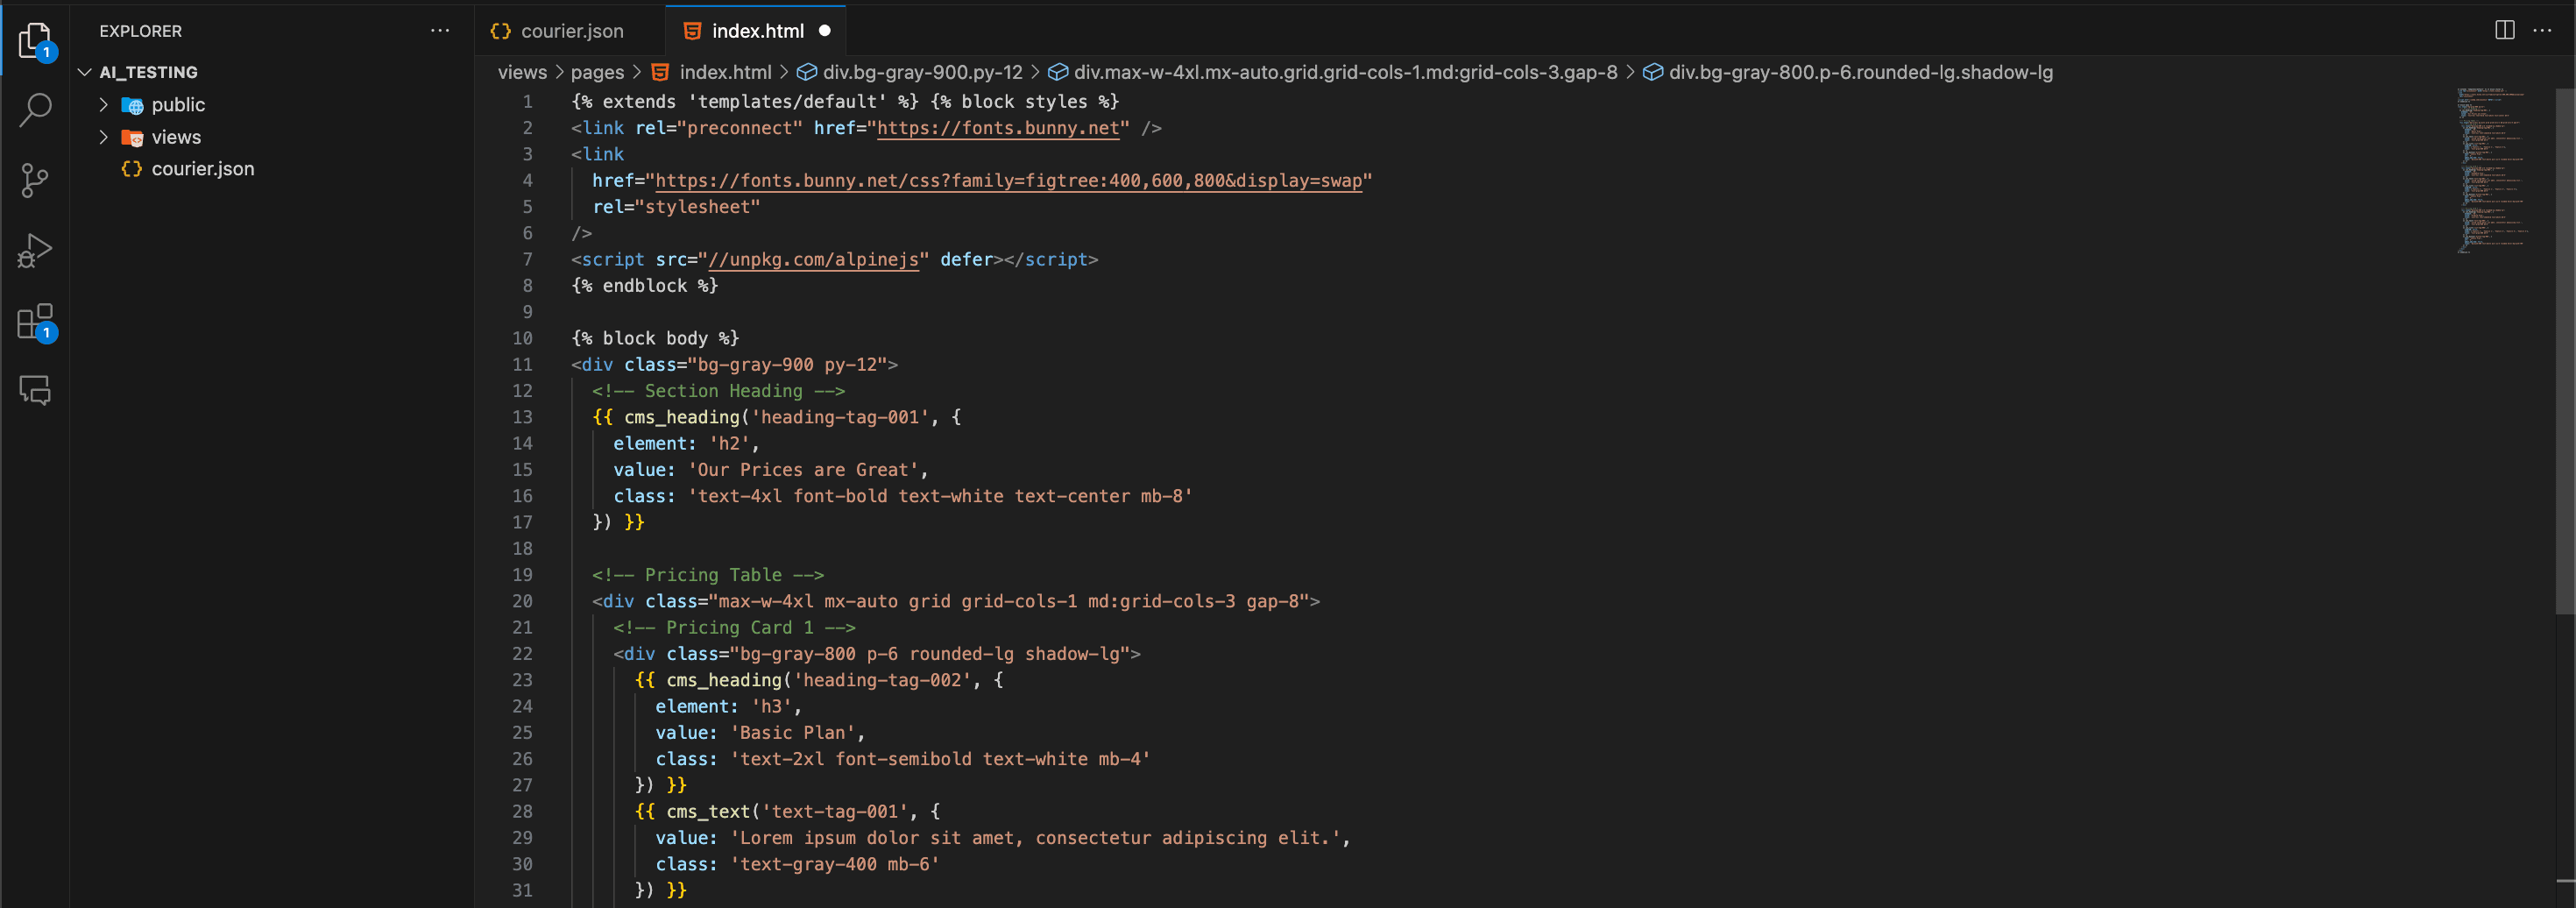Open the Extensions view icon
Screen dimensions: 2576x908
click(x=35, y=322)
